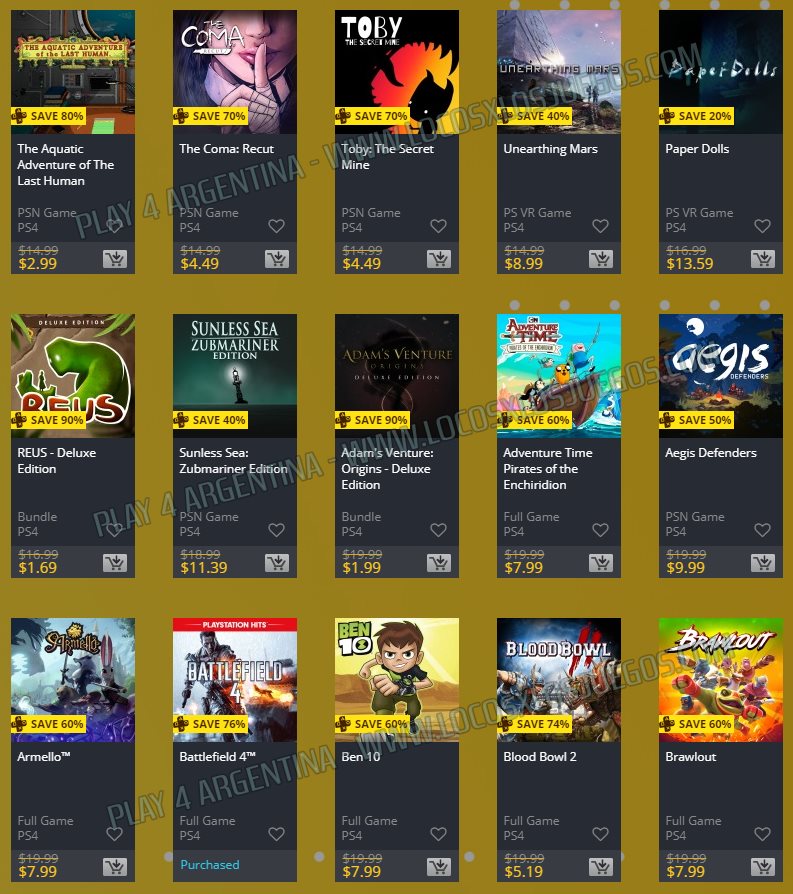This screenshot has height=894, width=793.
Task: Wishlist The Coma: Recut heart icon
Action: (276, 226)
